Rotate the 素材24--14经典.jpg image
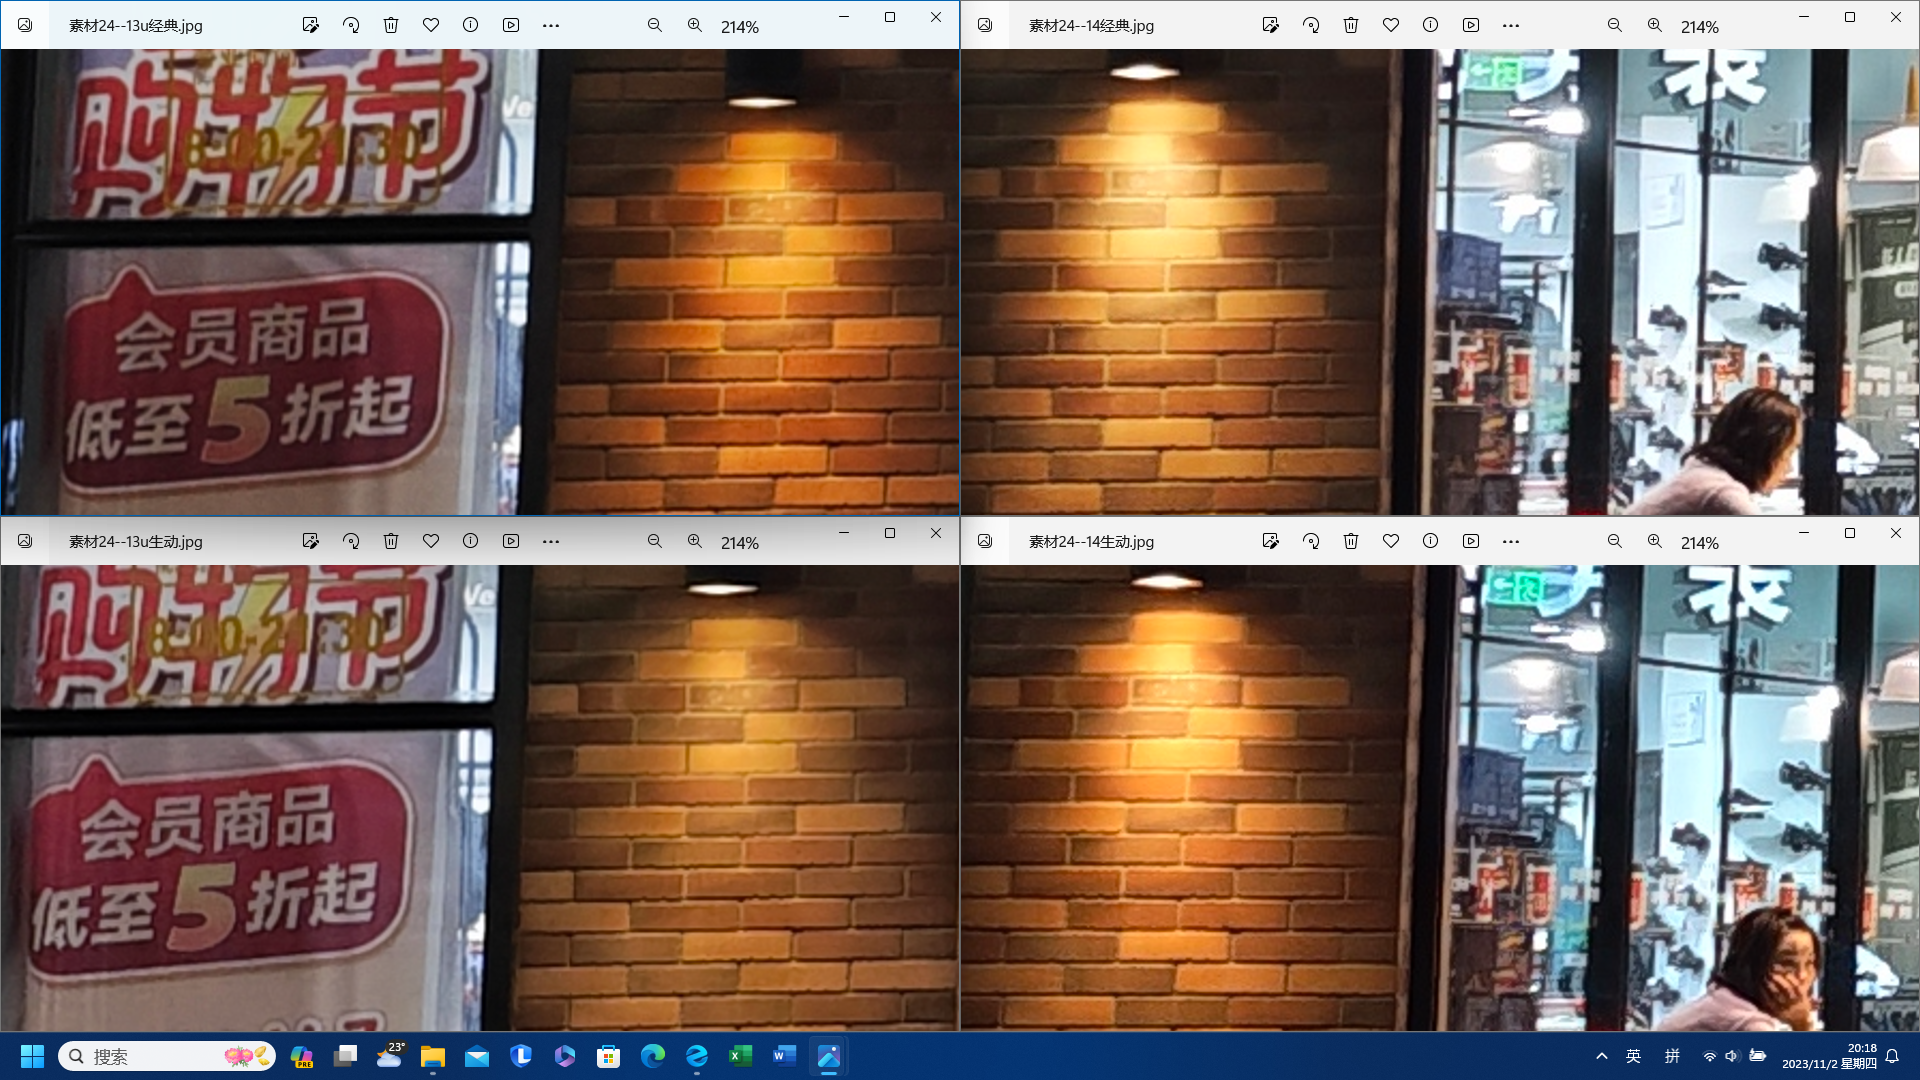The height and width of the screenshot is (1080, 1920). coord(1311,25)
